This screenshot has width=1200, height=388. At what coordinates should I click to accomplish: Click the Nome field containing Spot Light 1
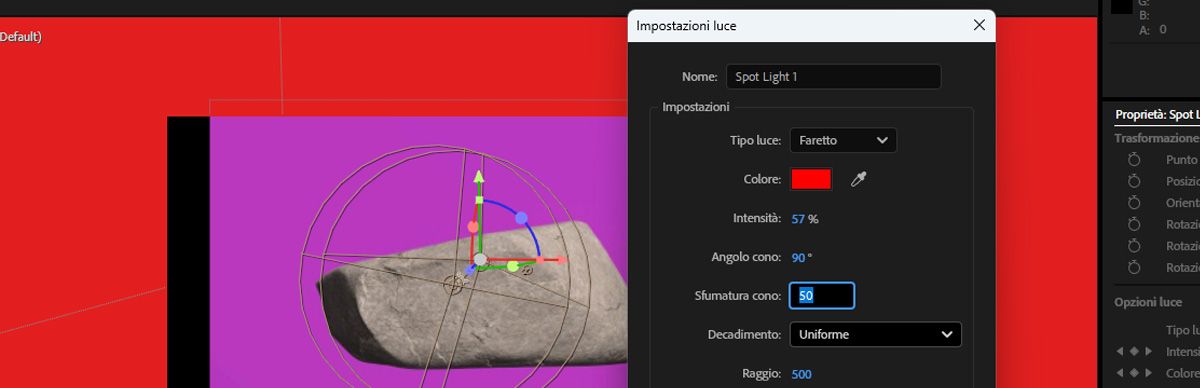coord(834,77)
